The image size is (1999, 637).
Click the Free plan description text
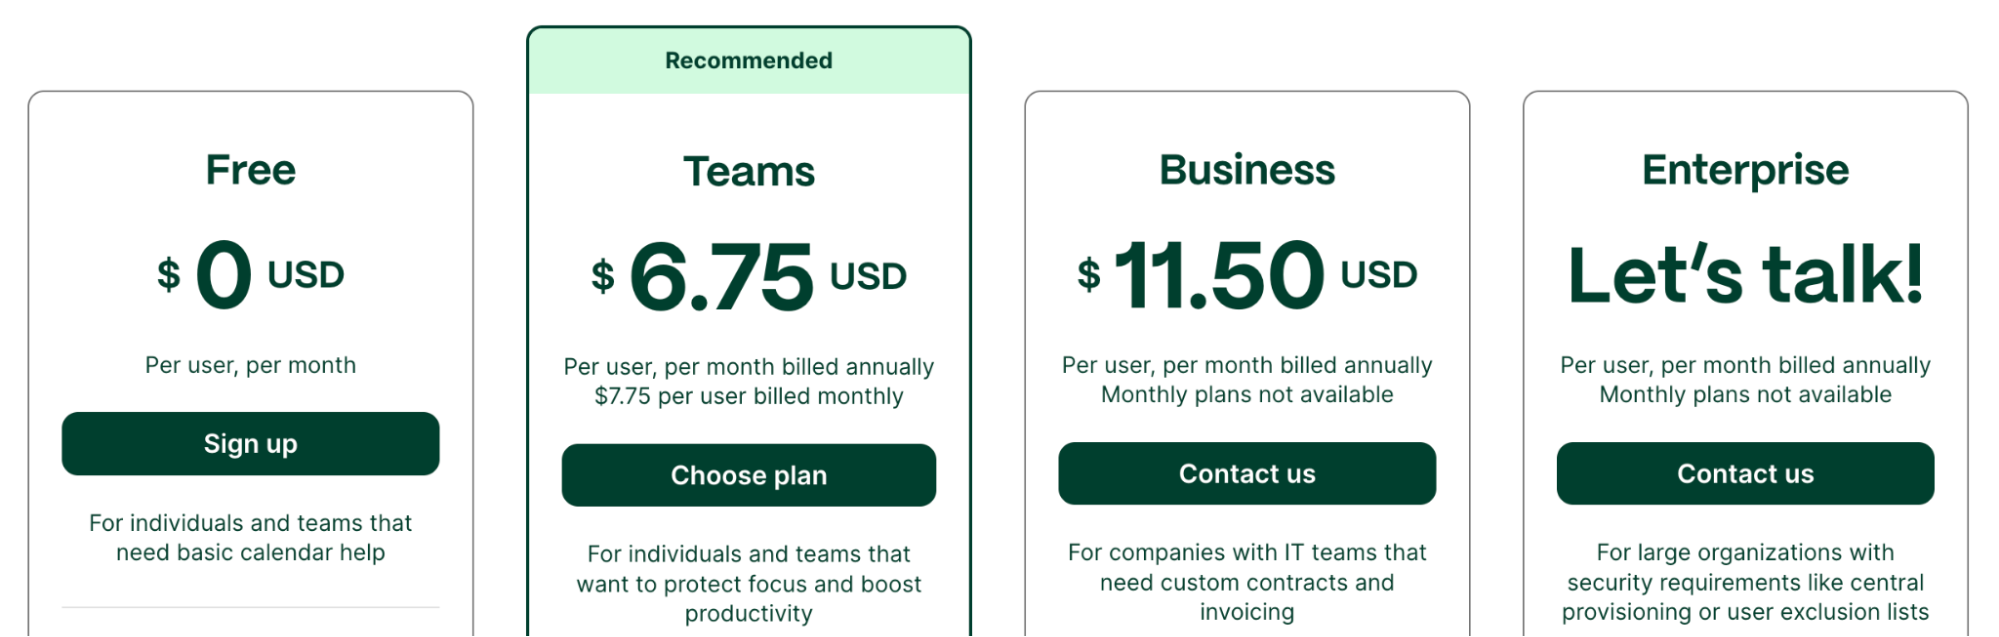click(x=250, y=537)
